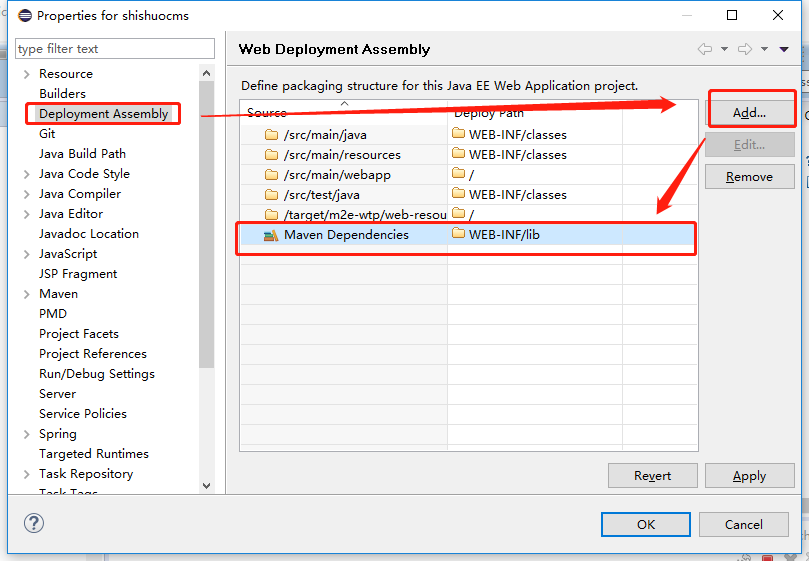Close the Properties dialog window
809x561 pixels.
778,15
